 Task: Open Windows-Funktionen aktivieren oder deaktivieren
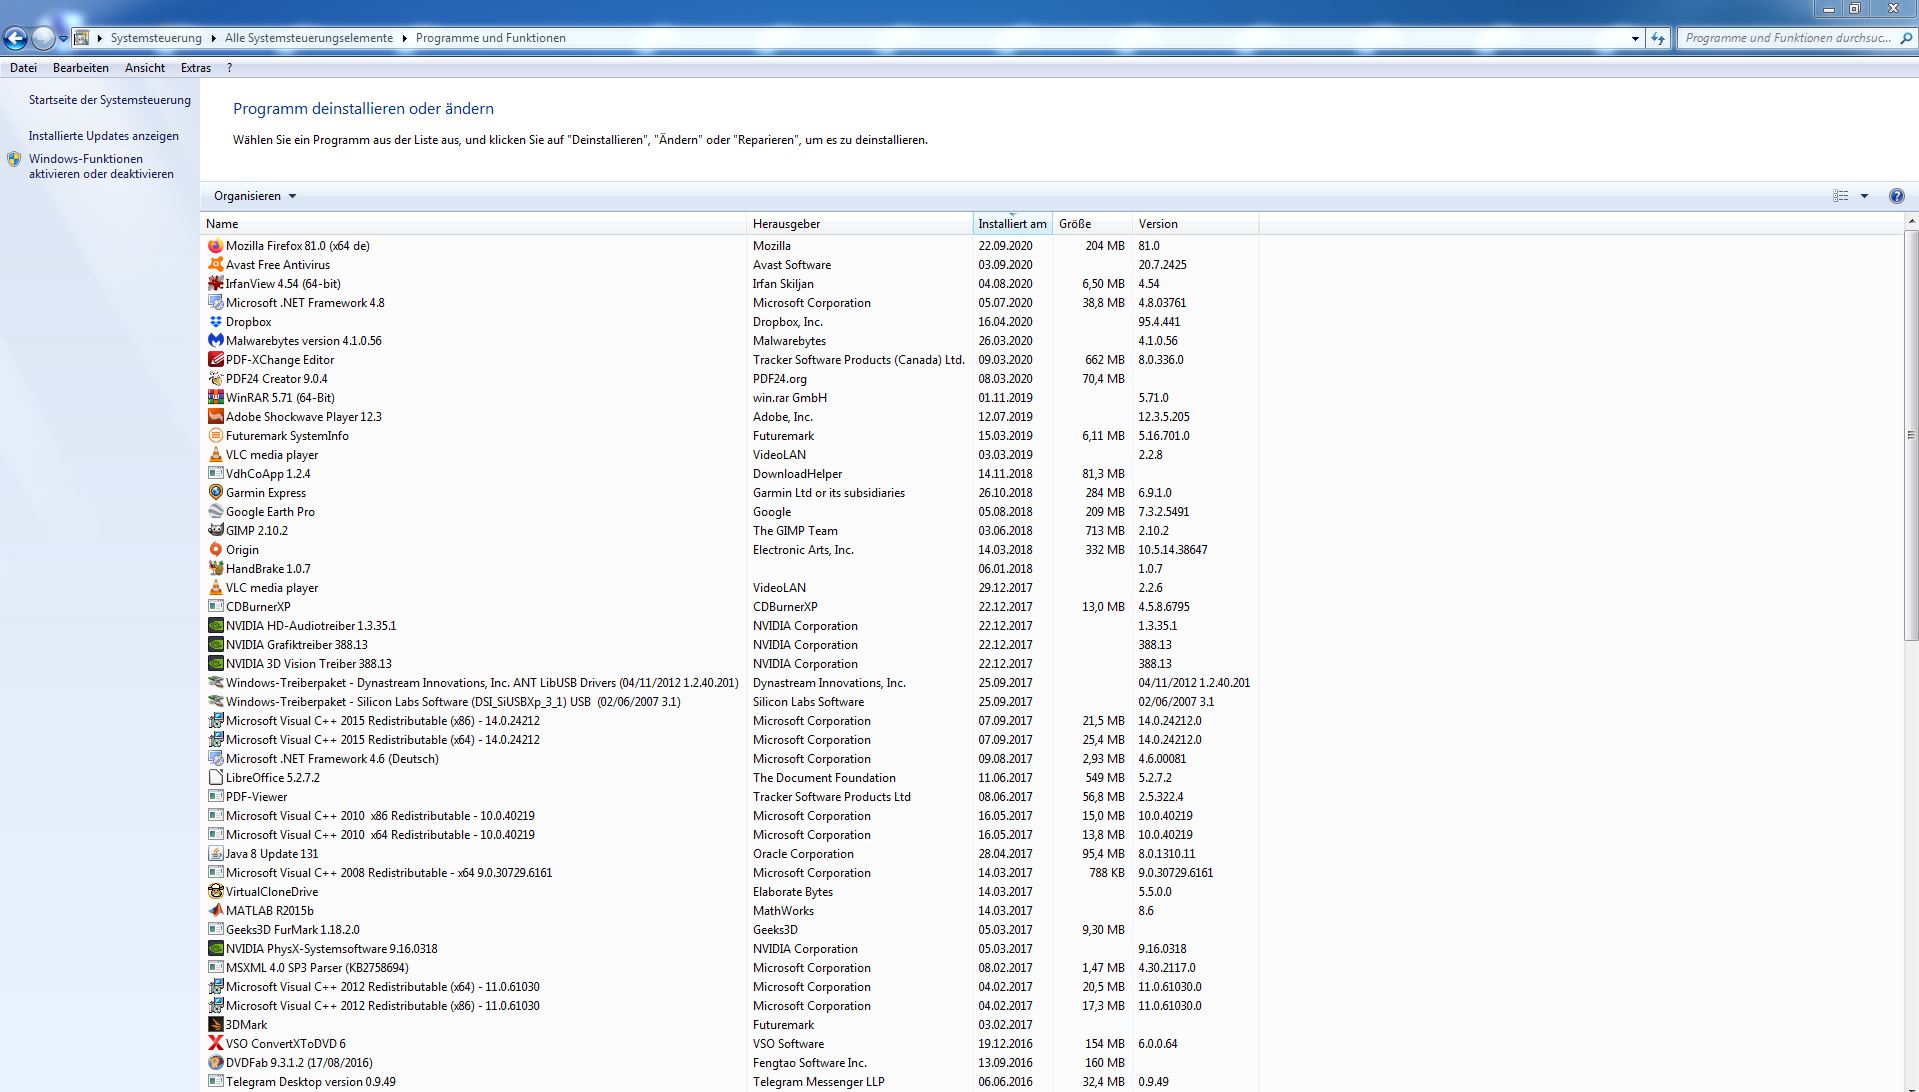tap(101, 166)
